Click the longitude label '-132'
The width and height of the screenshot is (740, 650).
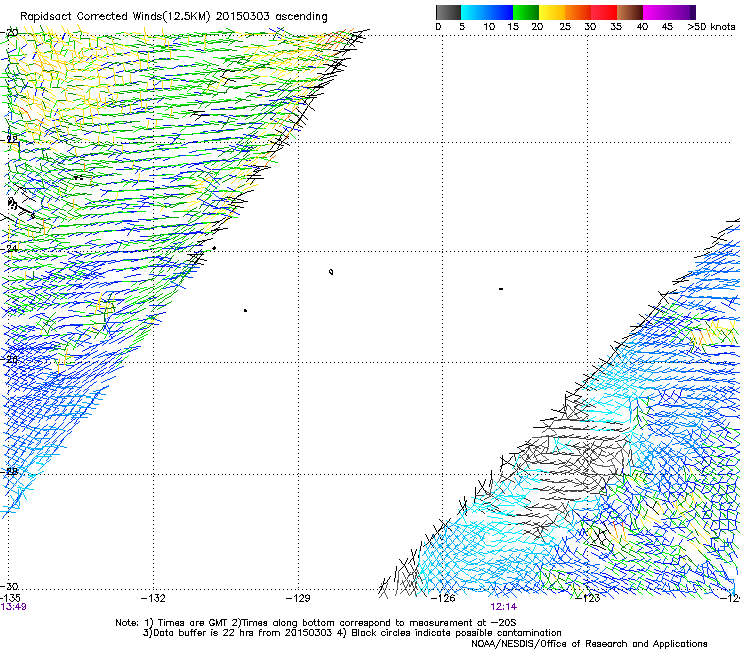tap(153, 599)
